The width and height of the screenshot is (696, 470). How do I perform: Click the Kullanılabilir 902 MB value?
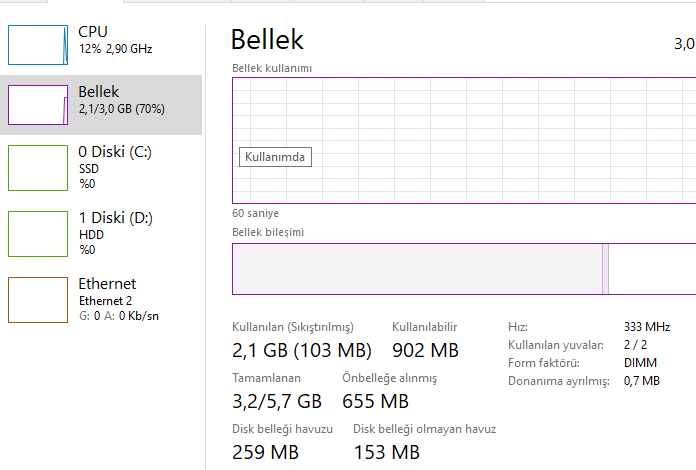tap(425, 350)
